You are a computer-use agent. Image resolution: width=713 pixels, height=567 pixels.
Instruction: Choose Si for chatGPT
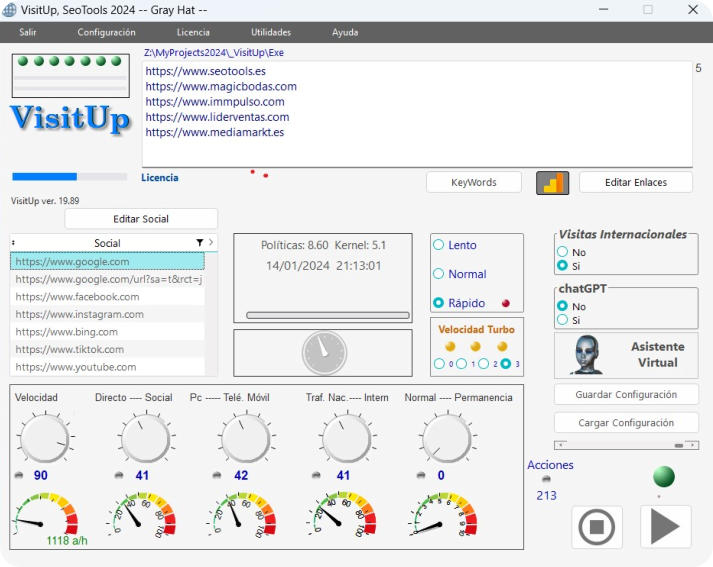tap(562, 319)
